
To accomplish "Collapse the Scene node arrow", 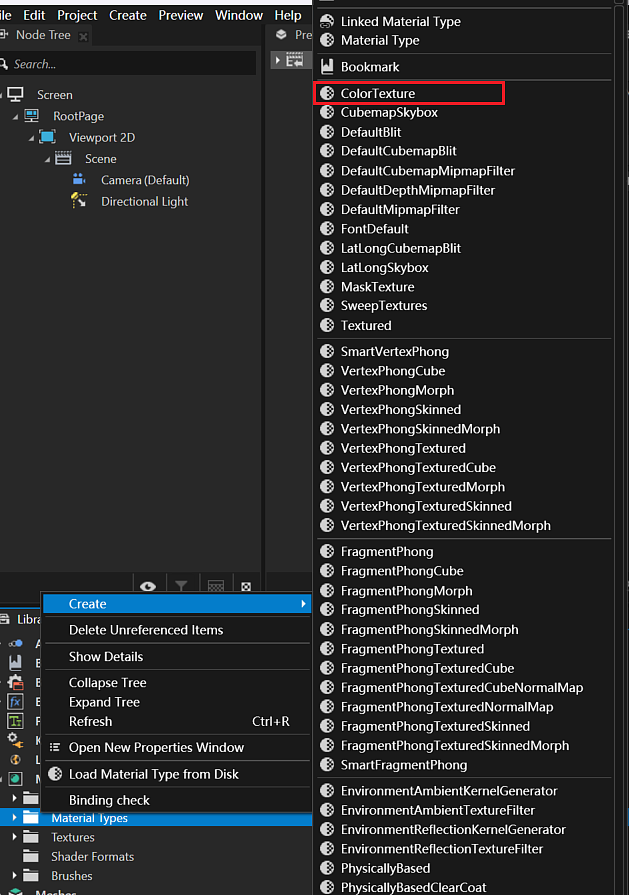I will click(x=47, y=159).
